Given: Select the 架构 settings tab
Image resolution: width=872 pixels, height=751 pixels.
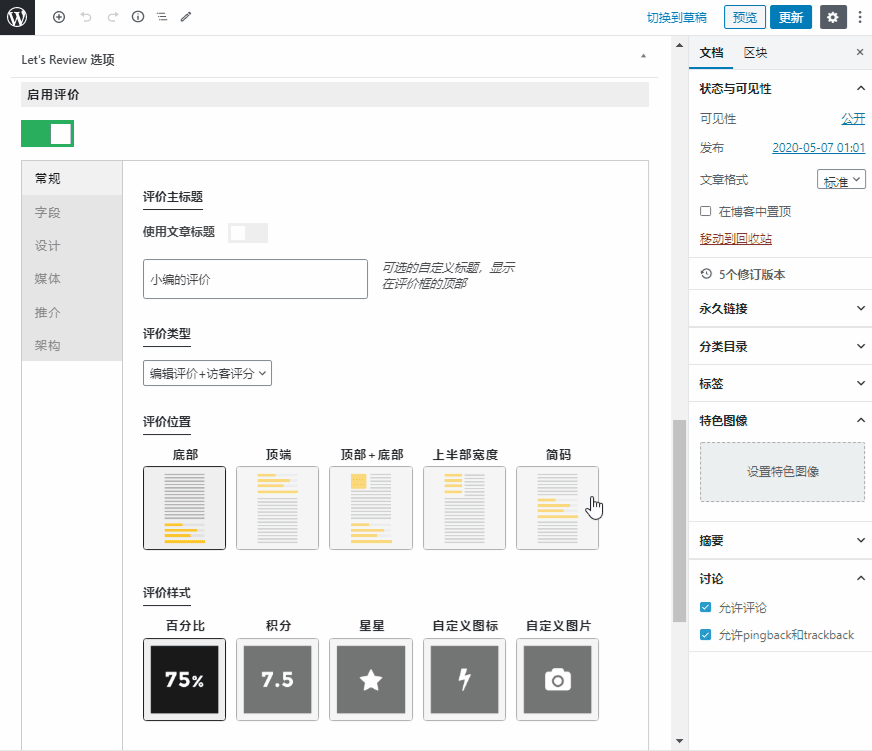Looking at the screenshot, I should (x=72, y=345).
